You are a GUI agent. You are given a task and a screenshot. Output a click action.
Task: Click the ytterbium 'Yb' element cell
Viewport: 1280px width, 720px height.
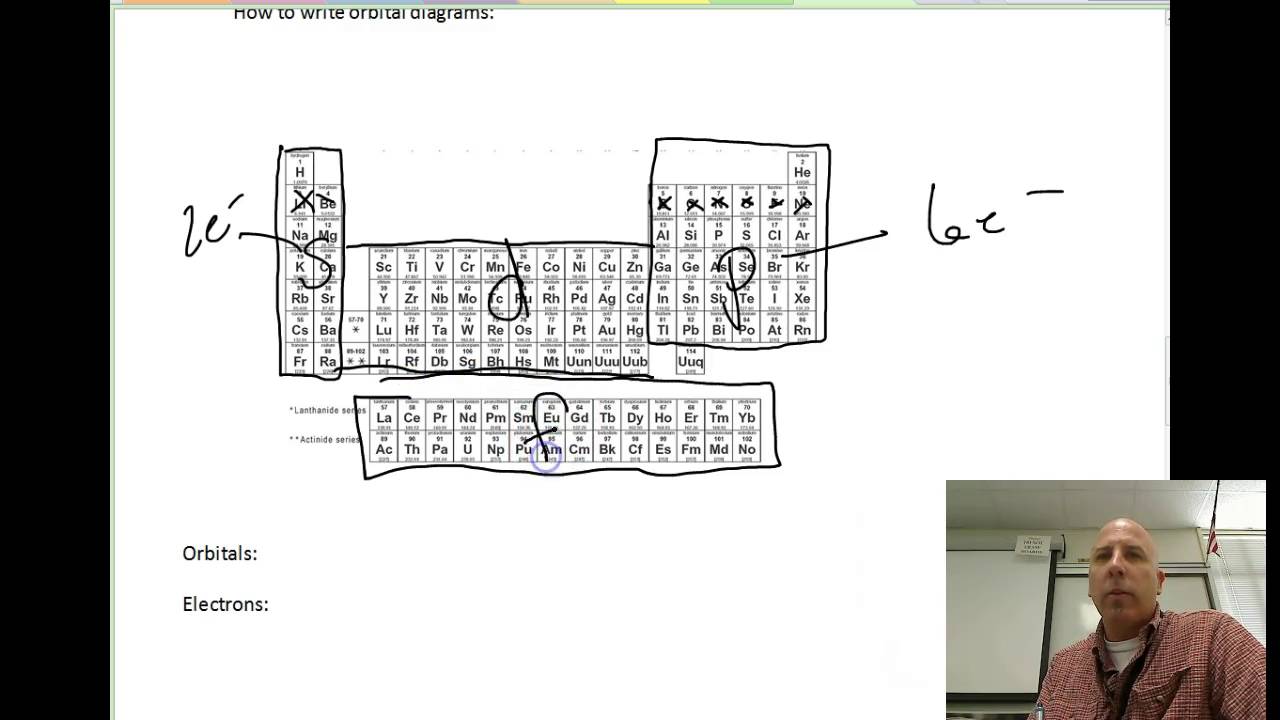747,414
